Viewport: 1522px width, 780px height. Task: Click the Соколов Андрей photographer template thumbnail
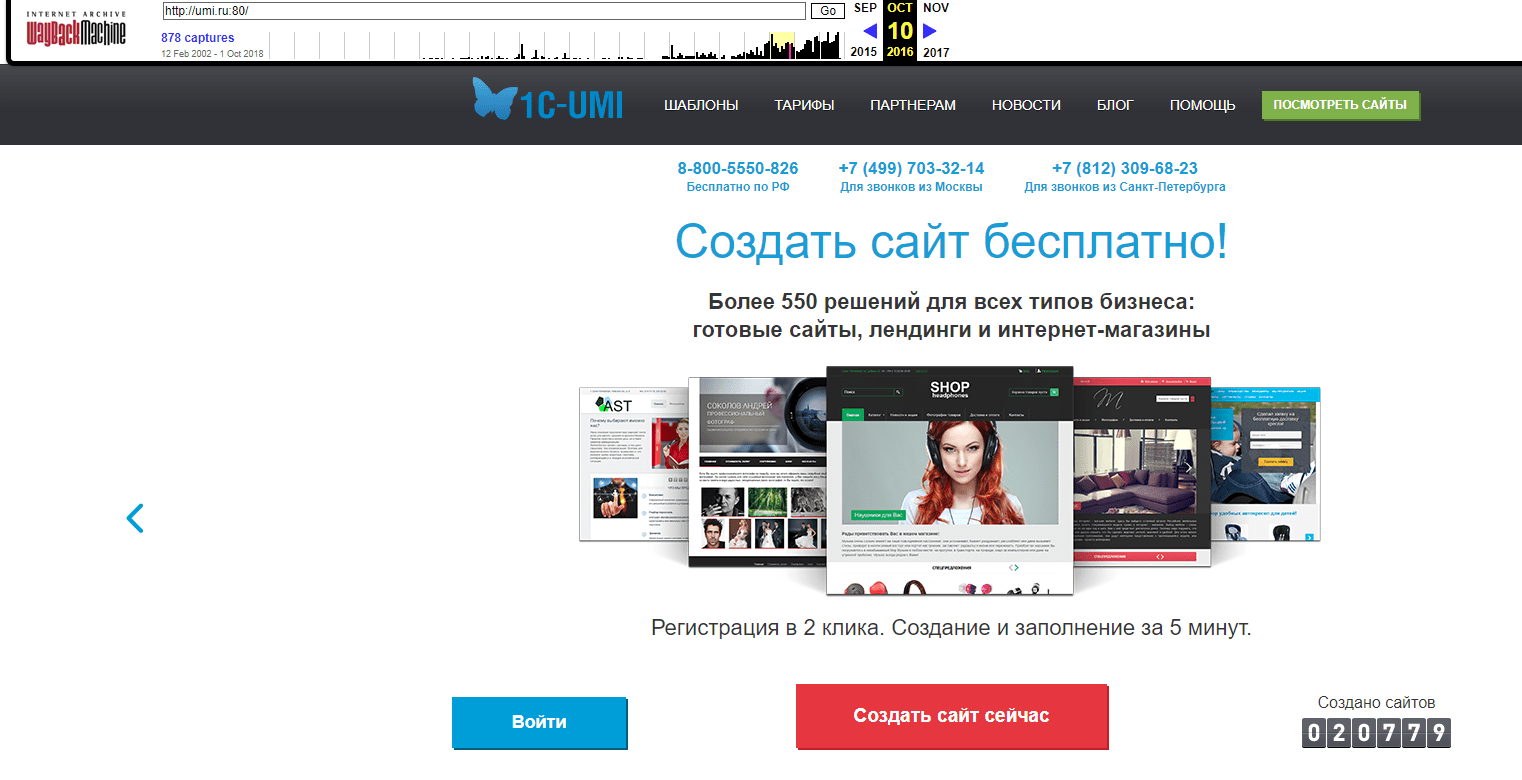point(757,471)
